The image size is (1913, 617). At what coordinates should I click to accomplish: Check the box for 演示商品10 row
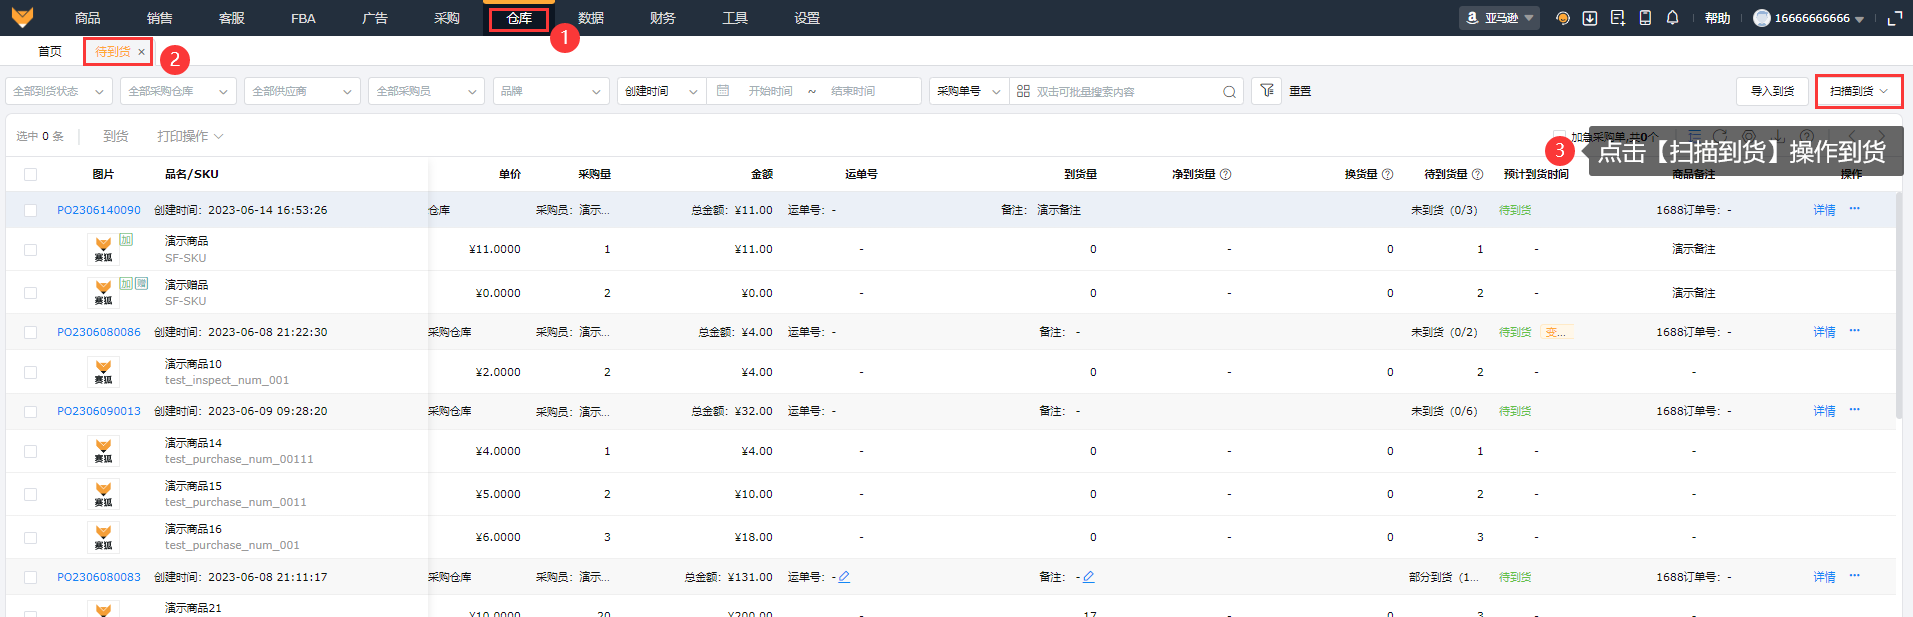point(30,372)
